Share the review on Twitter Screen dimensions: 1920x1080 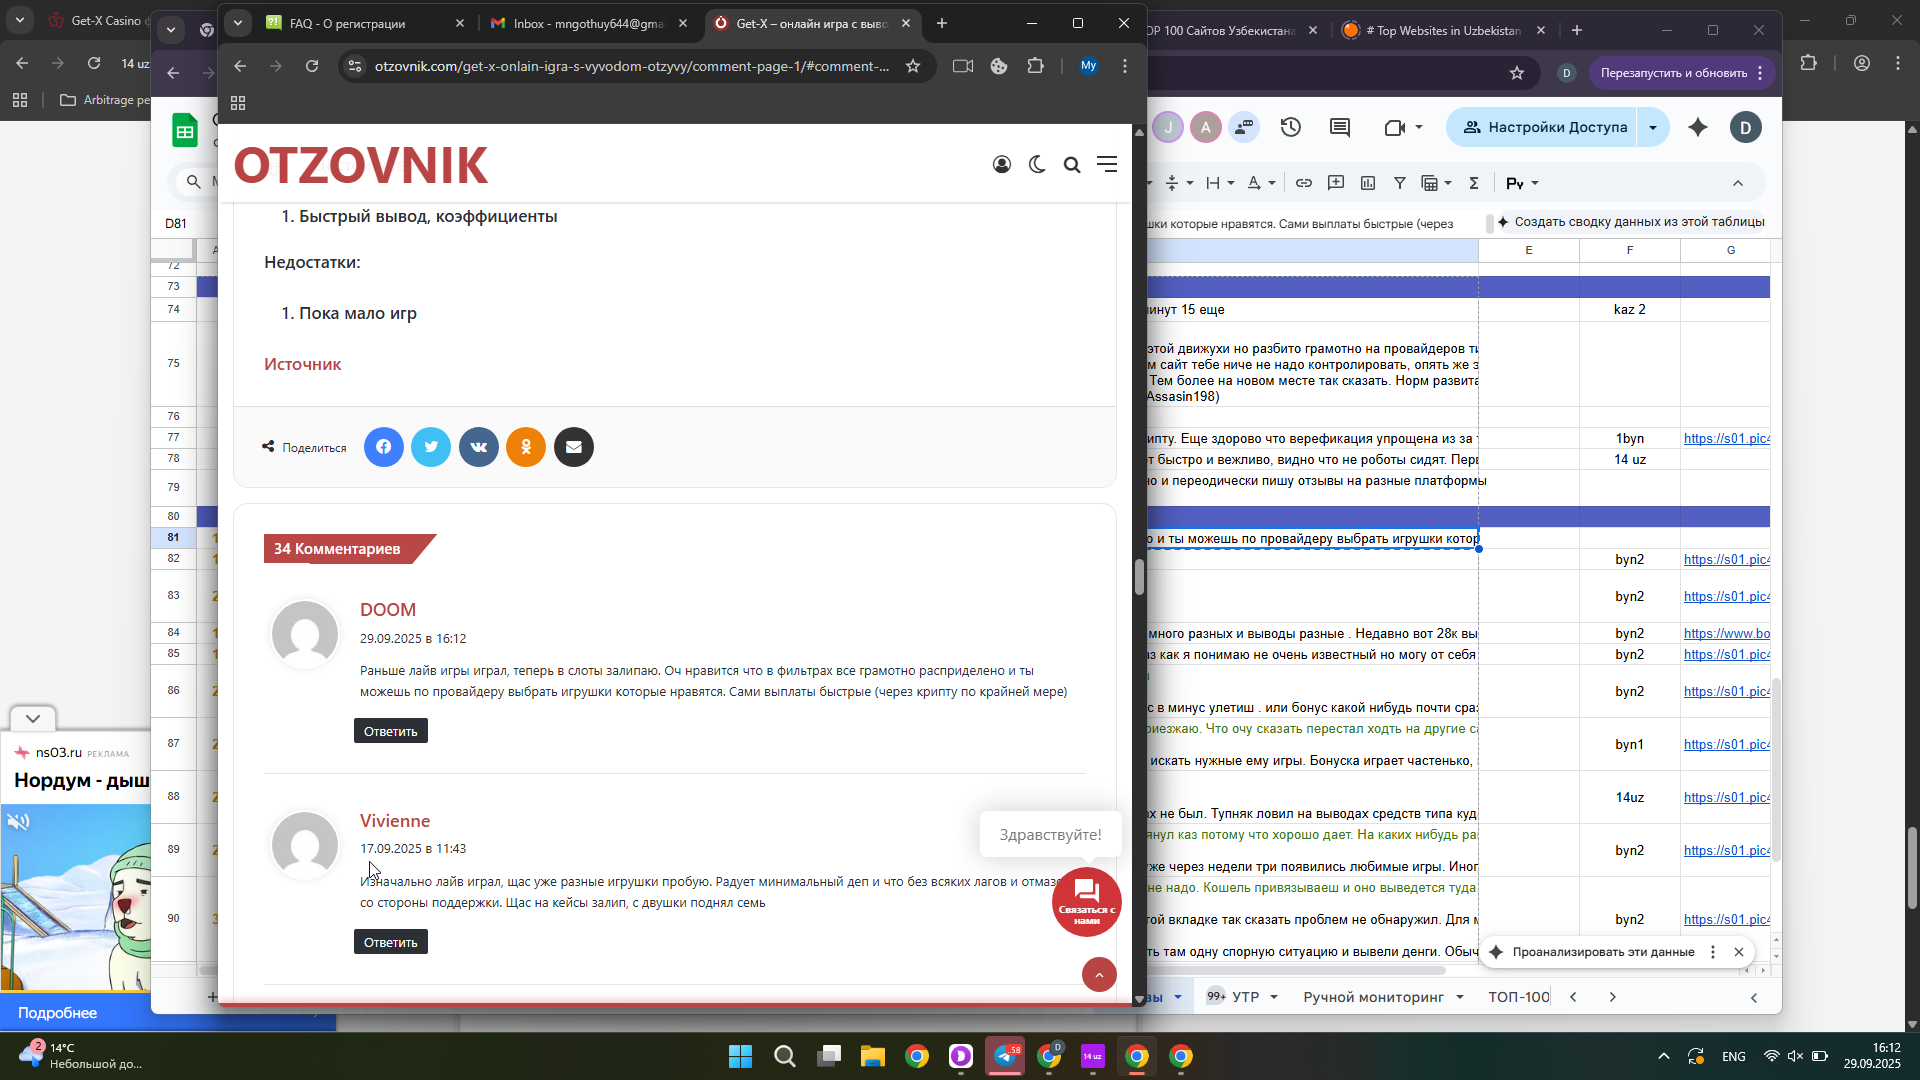tap(431, 447)
